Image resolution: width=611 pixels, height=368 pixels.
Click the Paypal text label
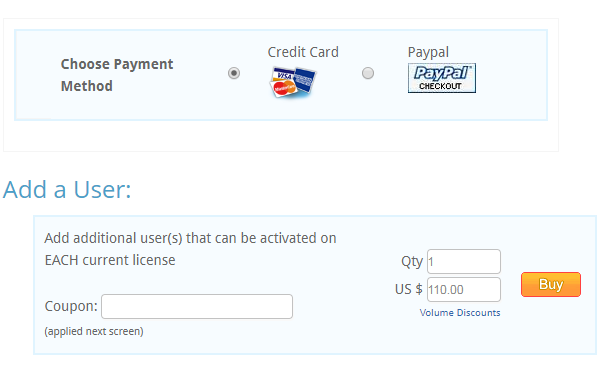coord(428,52)
